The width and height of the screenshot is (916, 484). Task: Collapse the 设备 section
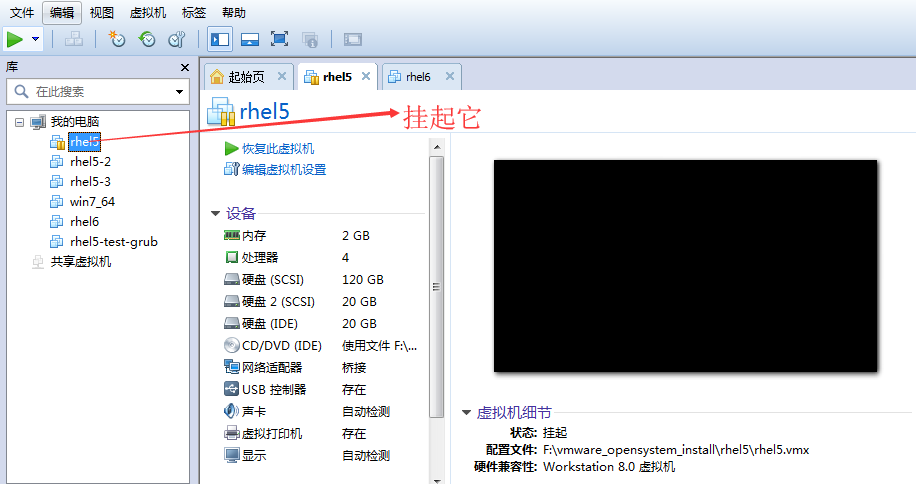pyautogui.click(x=215, y=214)
